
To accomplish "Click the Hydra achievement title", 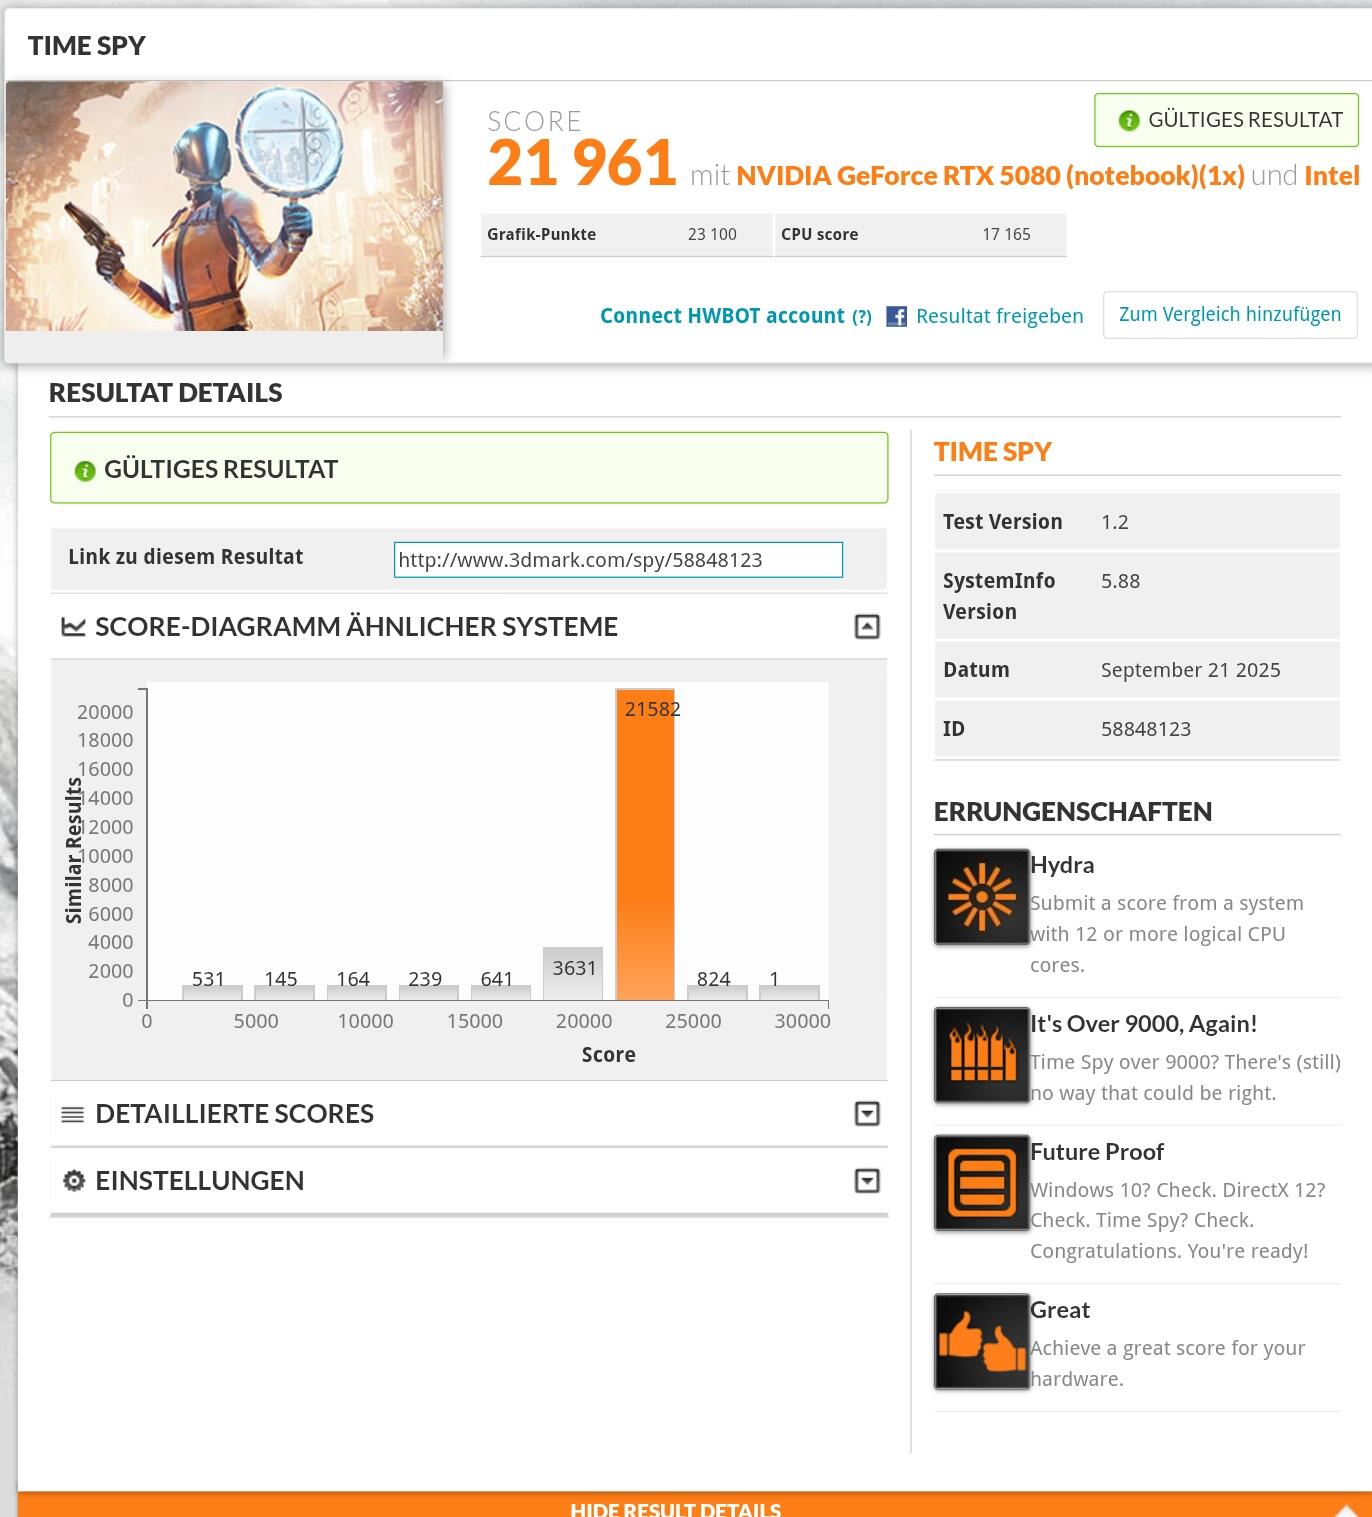I will [1062, 866].
